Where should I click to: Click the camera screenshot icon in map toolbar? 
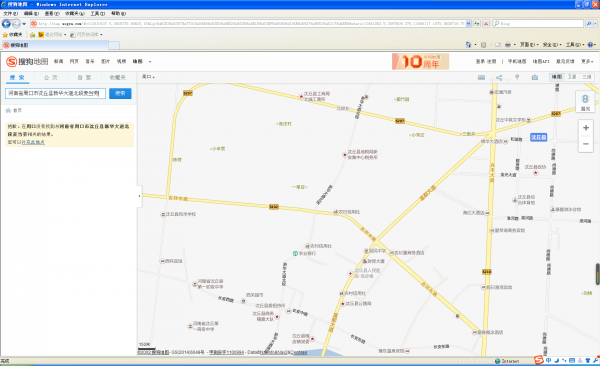[535, 77]
